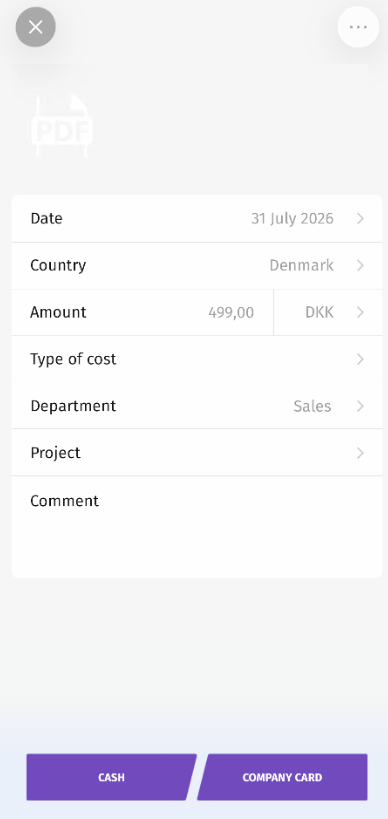Screen dimensions: 388x819
Task: Expand the DKK currency chevron
Action: click(x=360, y=312)
